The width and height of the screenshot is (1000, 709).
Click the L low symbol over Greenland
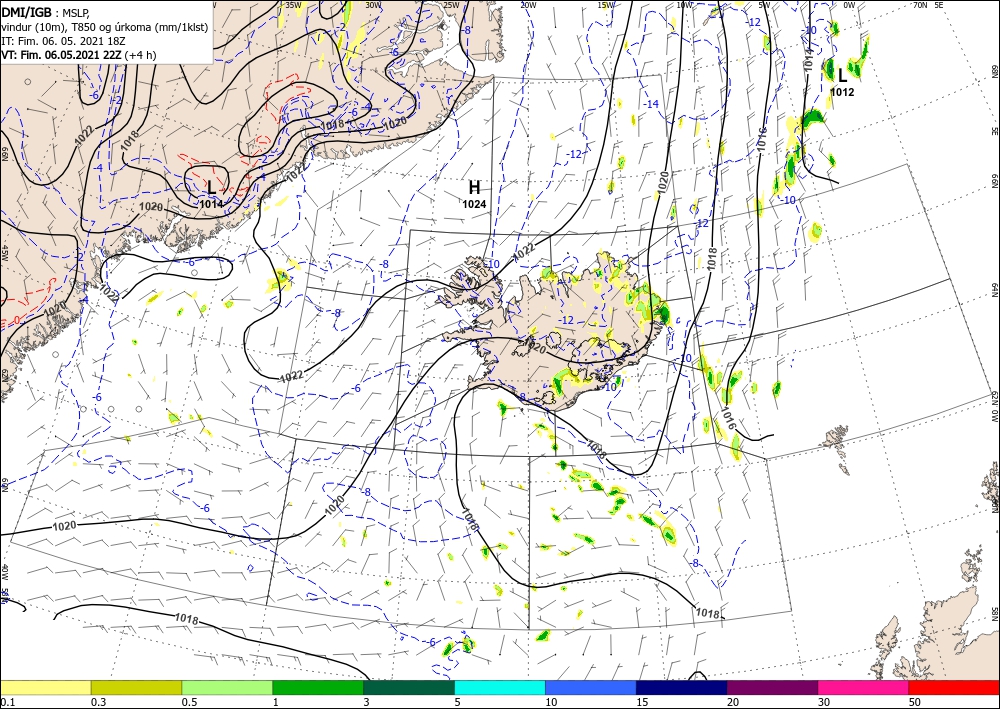coord(211,187)
